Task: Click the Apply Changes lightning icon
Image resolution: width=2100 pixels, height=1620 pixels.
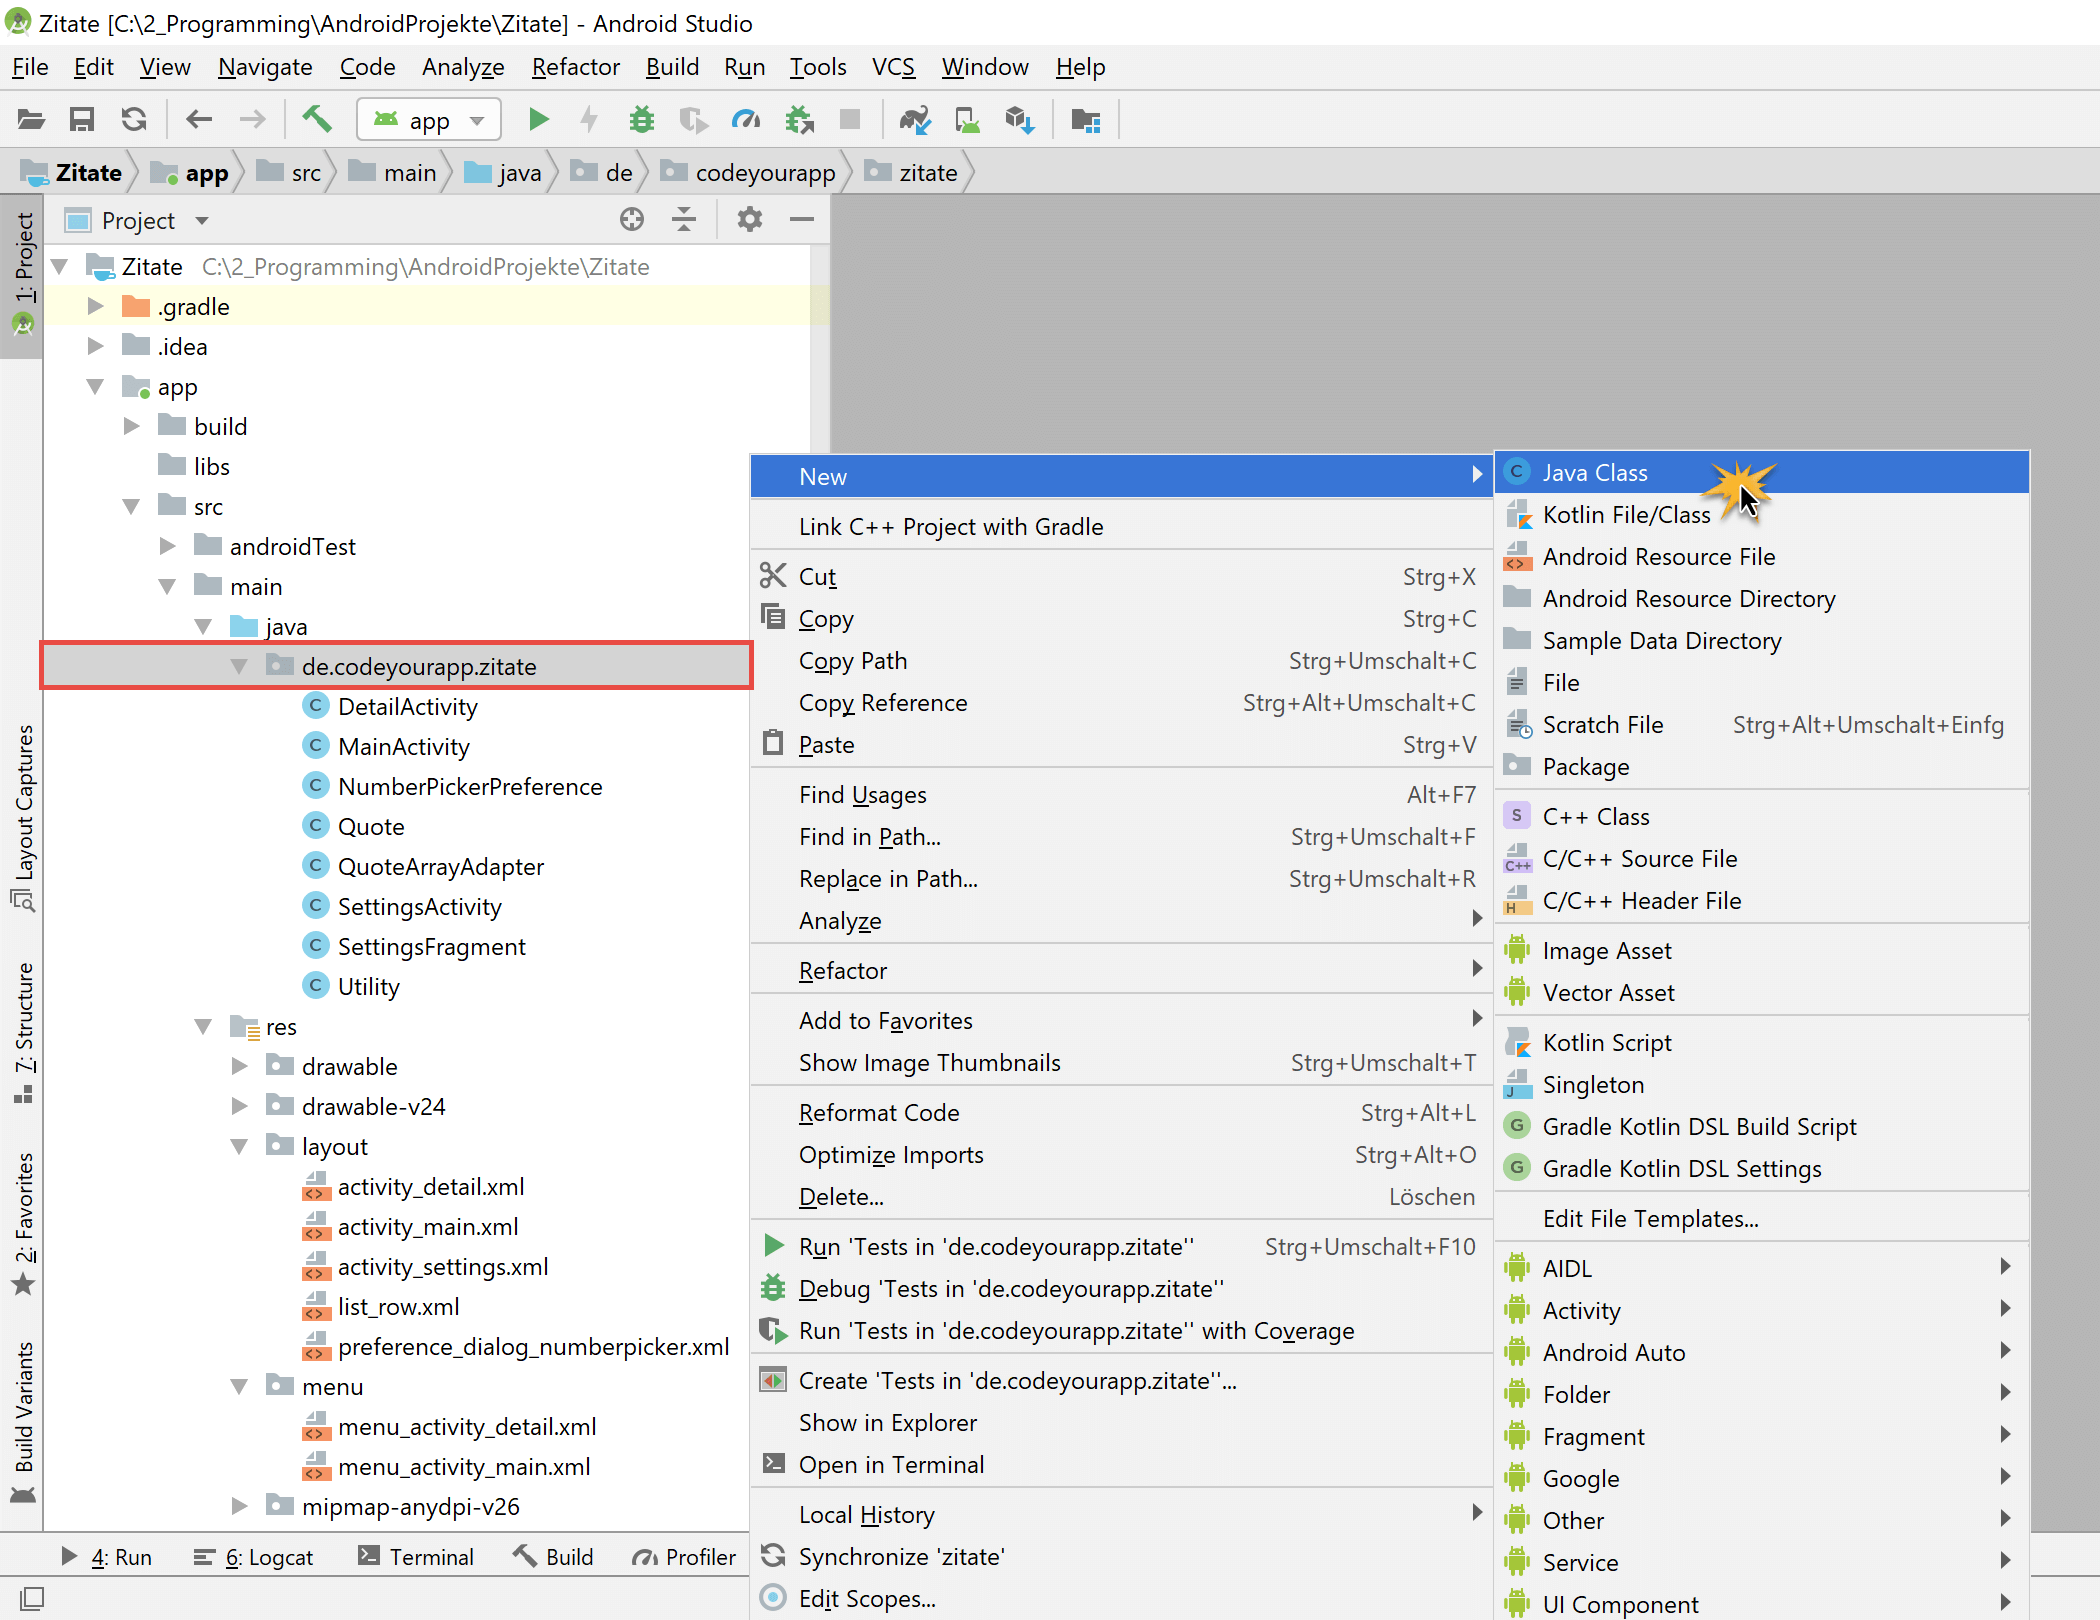Action: tap(589, 120)
